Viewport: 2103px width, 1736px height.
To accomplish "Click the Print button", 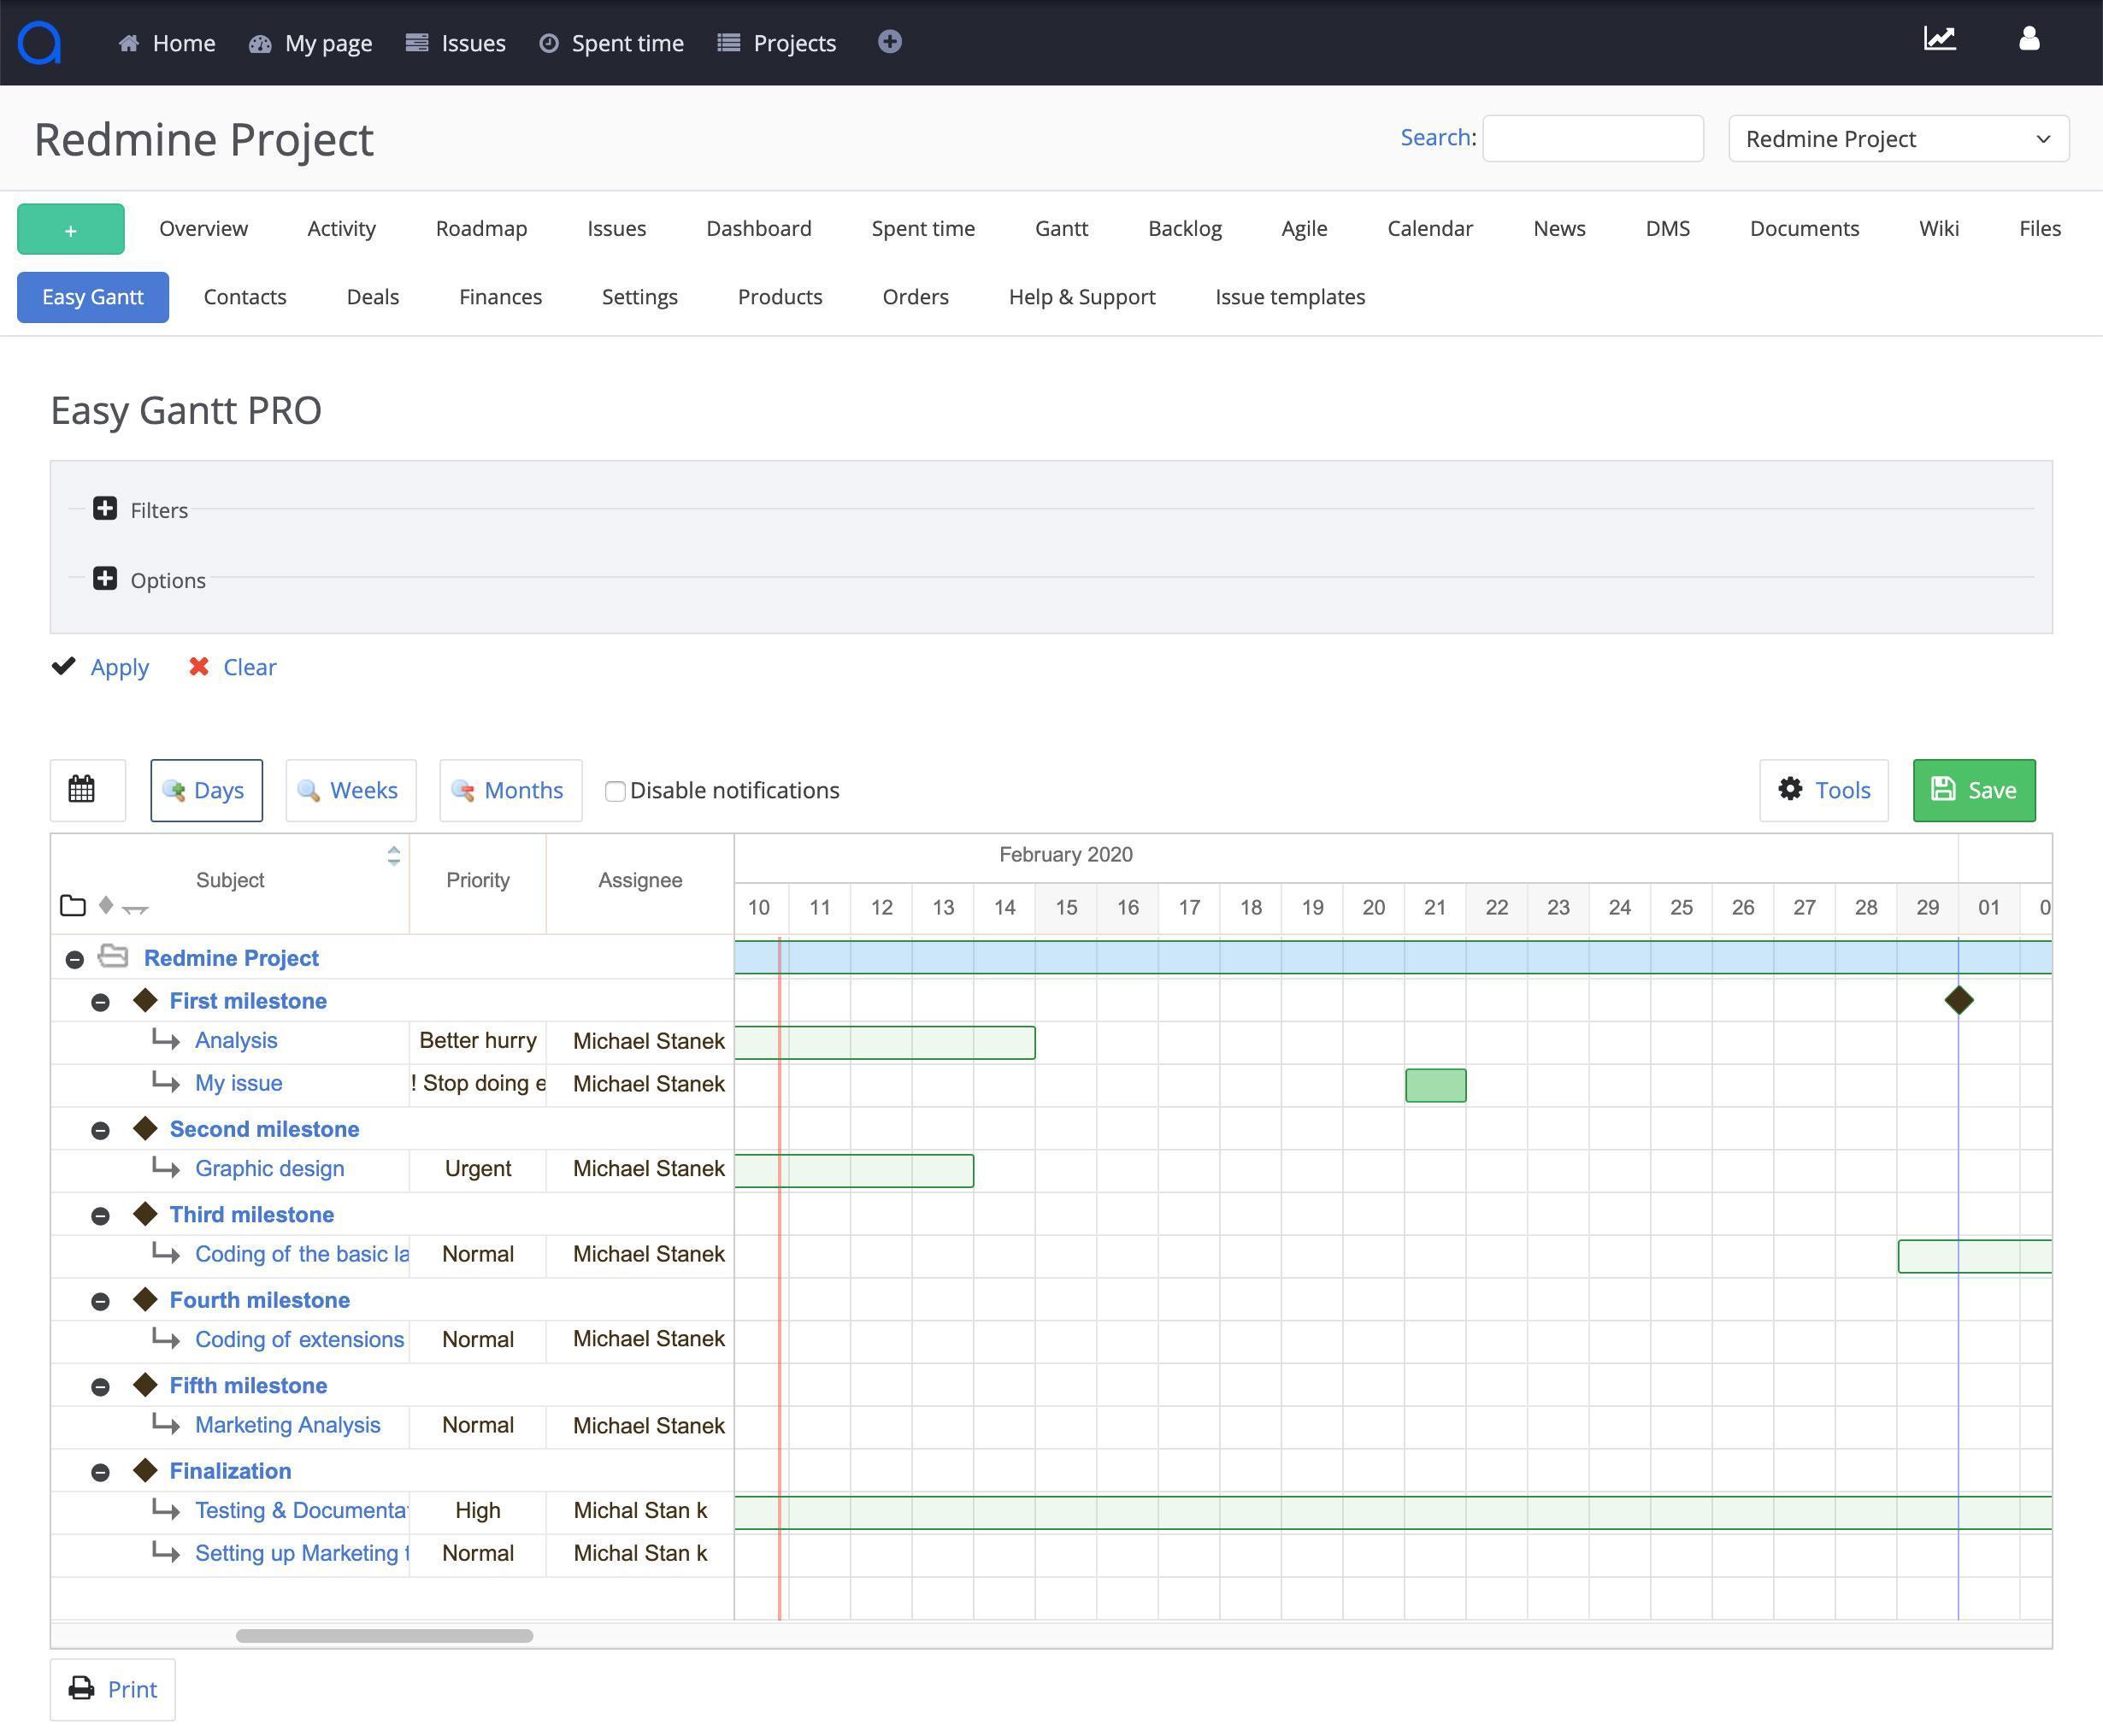I will (113, 1690).
